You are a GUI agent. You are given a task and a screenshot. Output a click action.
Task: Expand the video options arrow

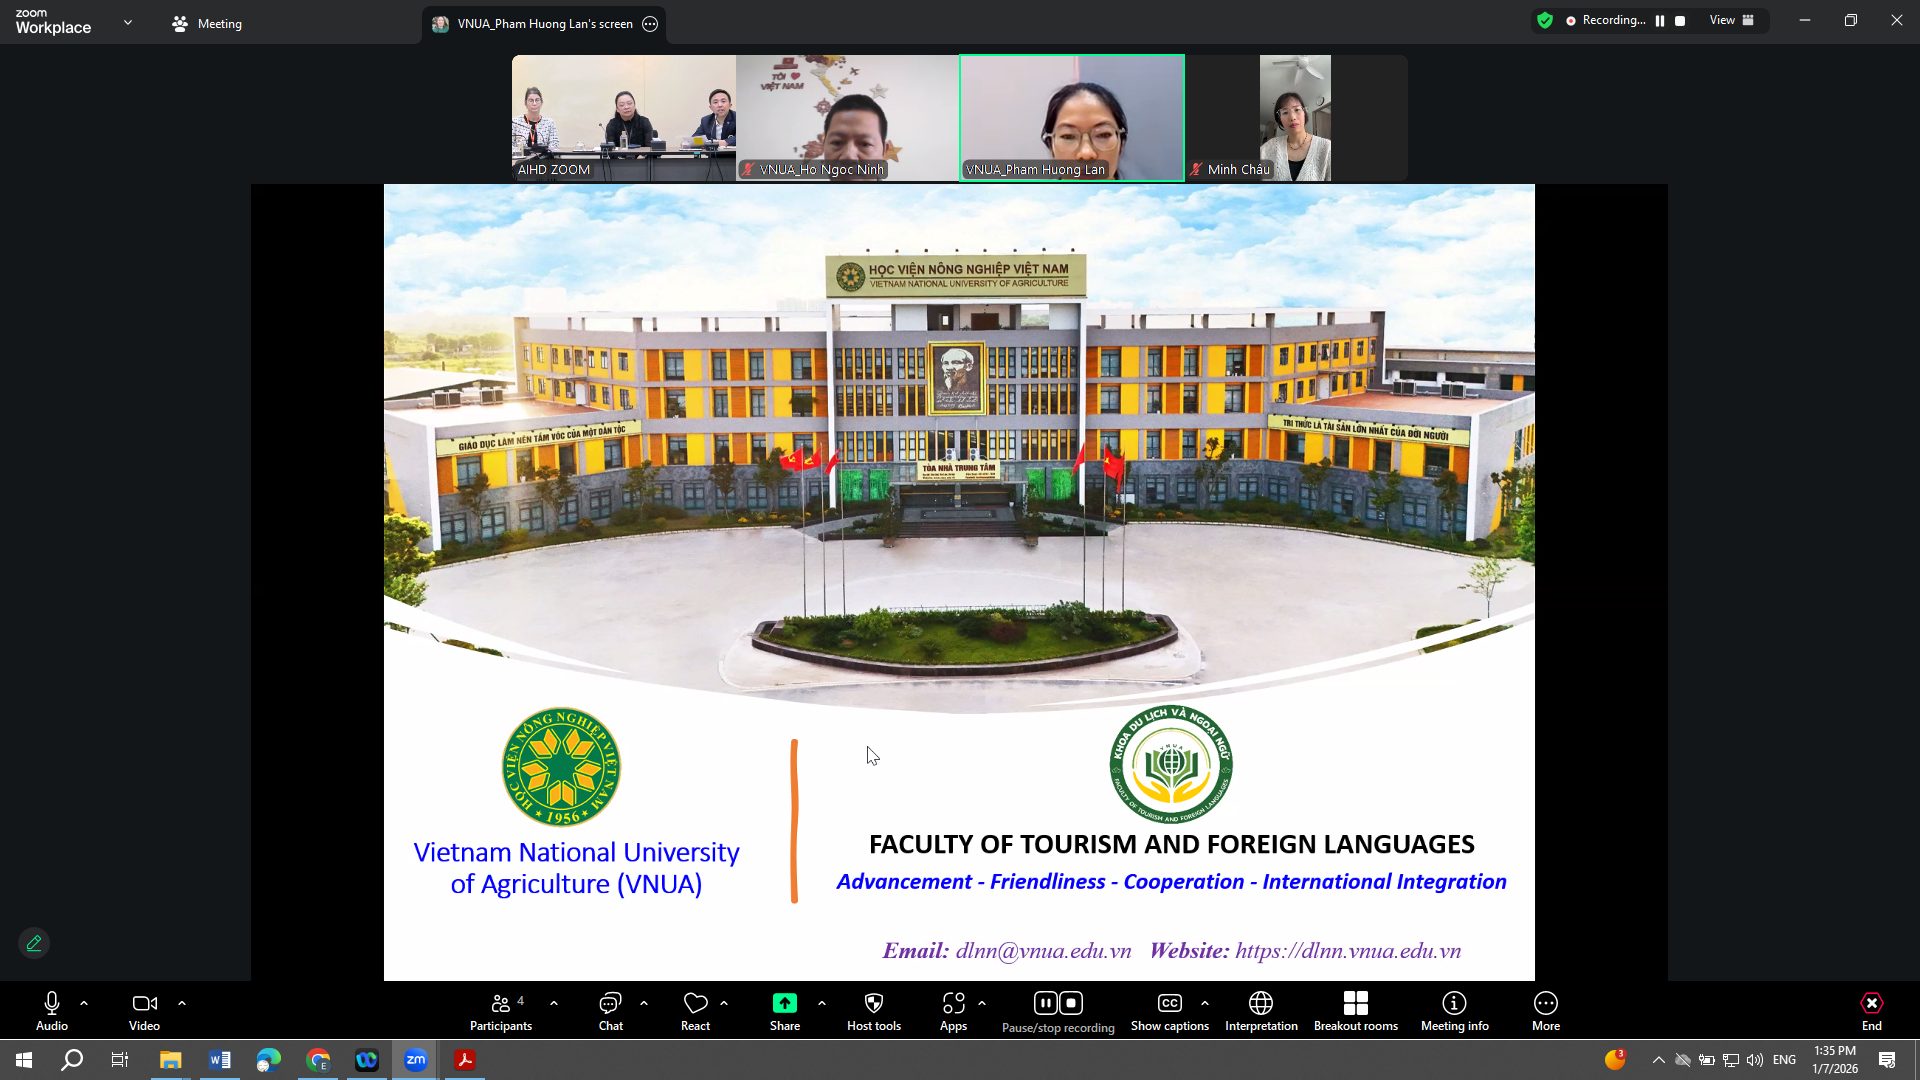pyautogui.click(x=182, y=1003)
